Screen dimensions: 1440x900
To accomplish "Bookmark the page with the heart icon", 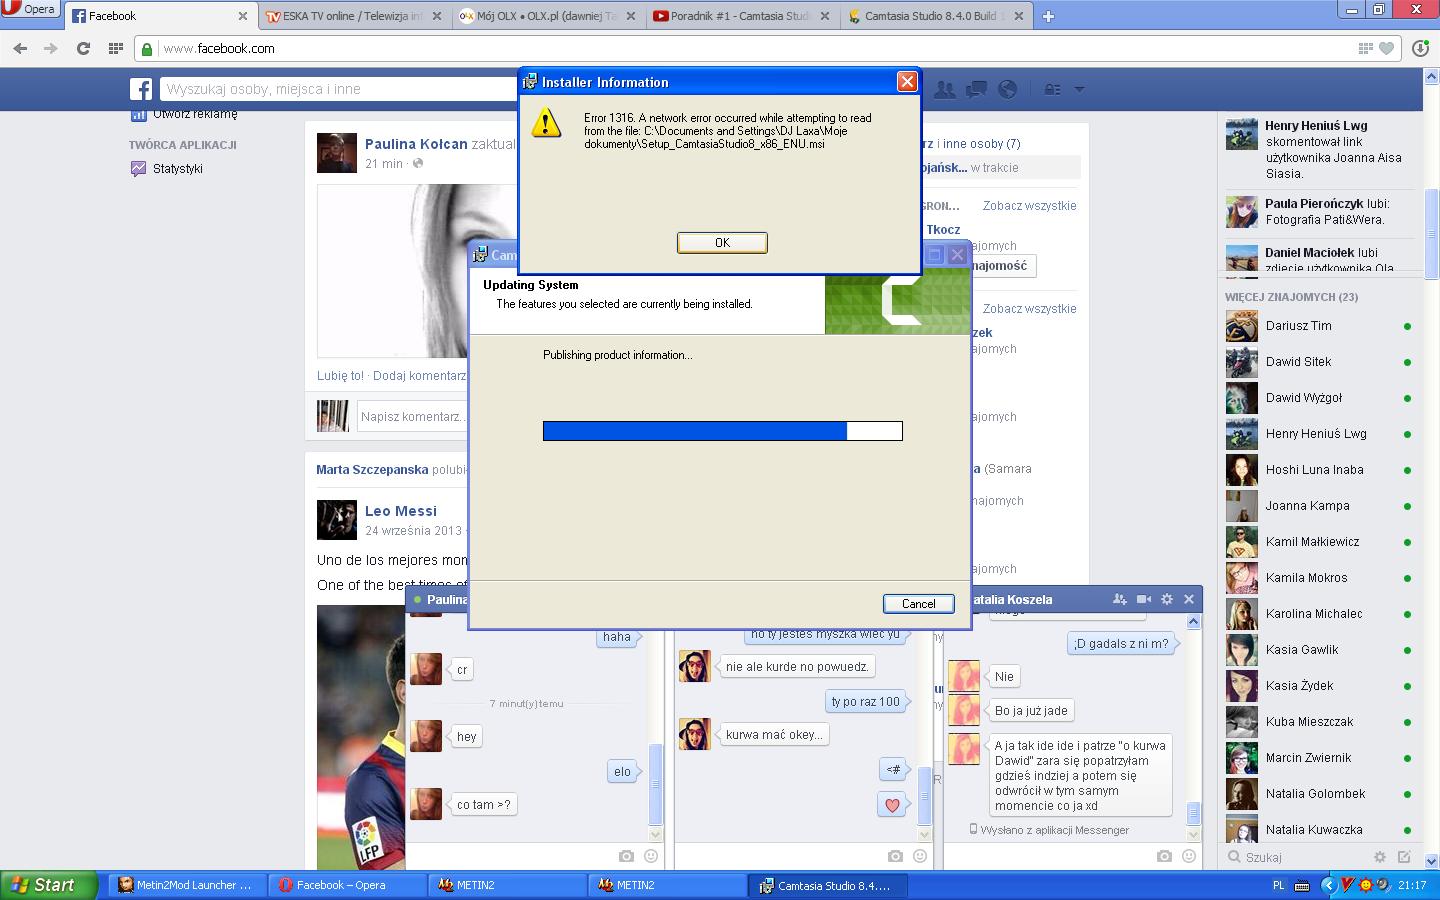I will [x=1386, y=48].
